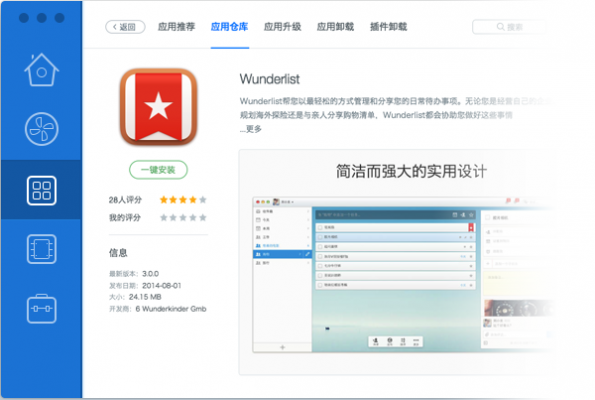Open the 应用升级 tab

point(283,27)
